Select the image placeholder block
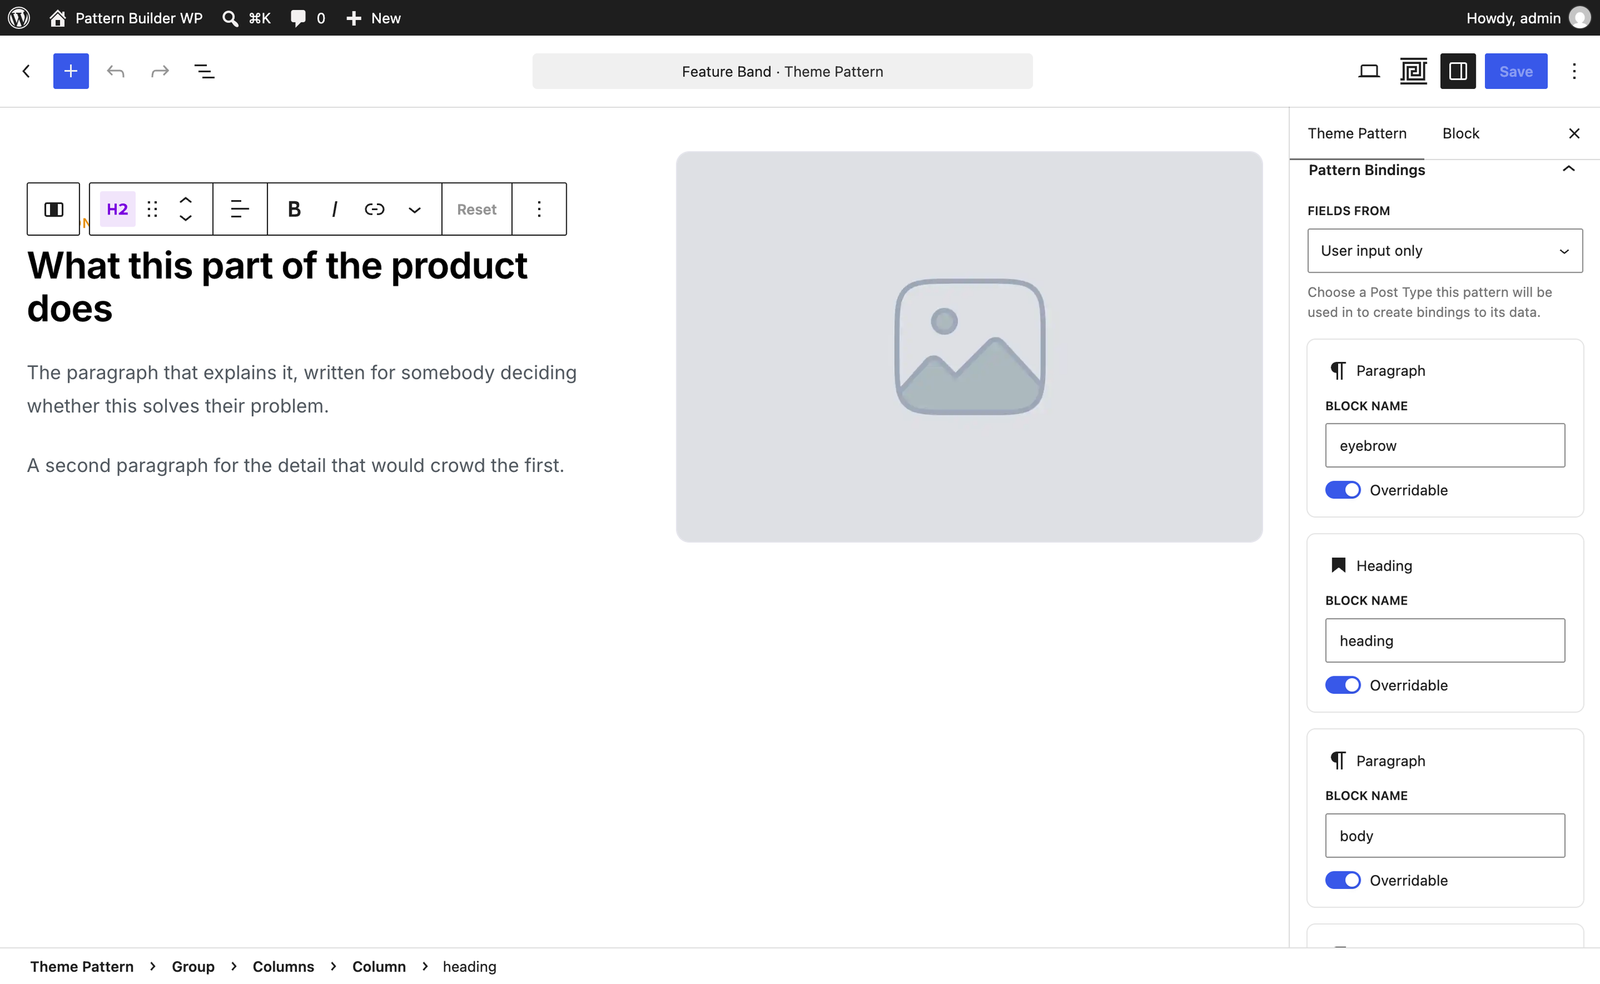The image size is (1600, 984). (969, 347)
